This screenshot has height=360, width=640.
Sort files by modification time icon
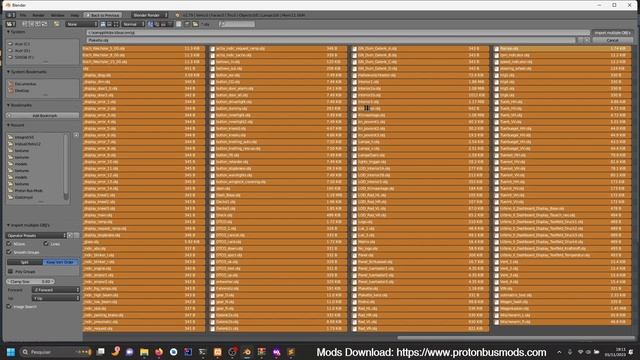(x=163, y=24)
